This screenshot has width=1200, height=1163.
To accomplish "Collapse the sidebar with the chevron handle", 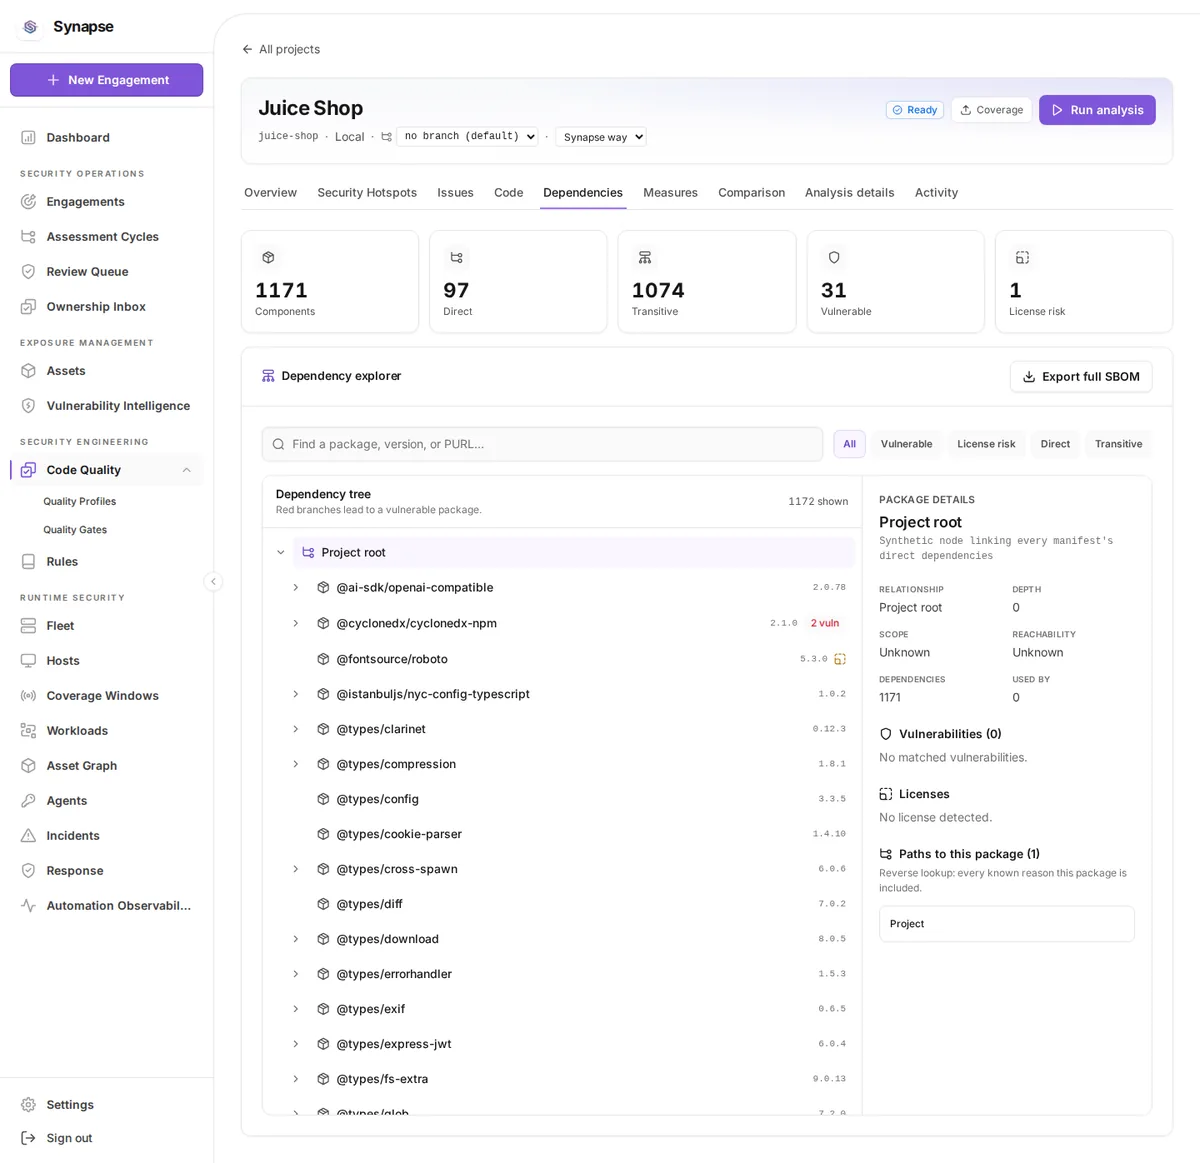I will [x=213, y=581].
